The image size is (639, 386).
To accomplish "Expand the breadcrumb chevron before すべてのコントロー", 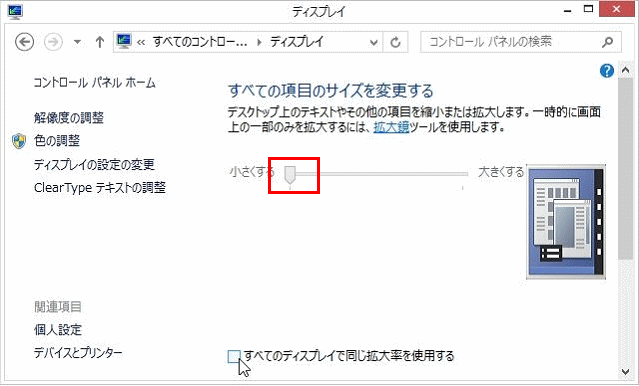I will coord(141,42).
